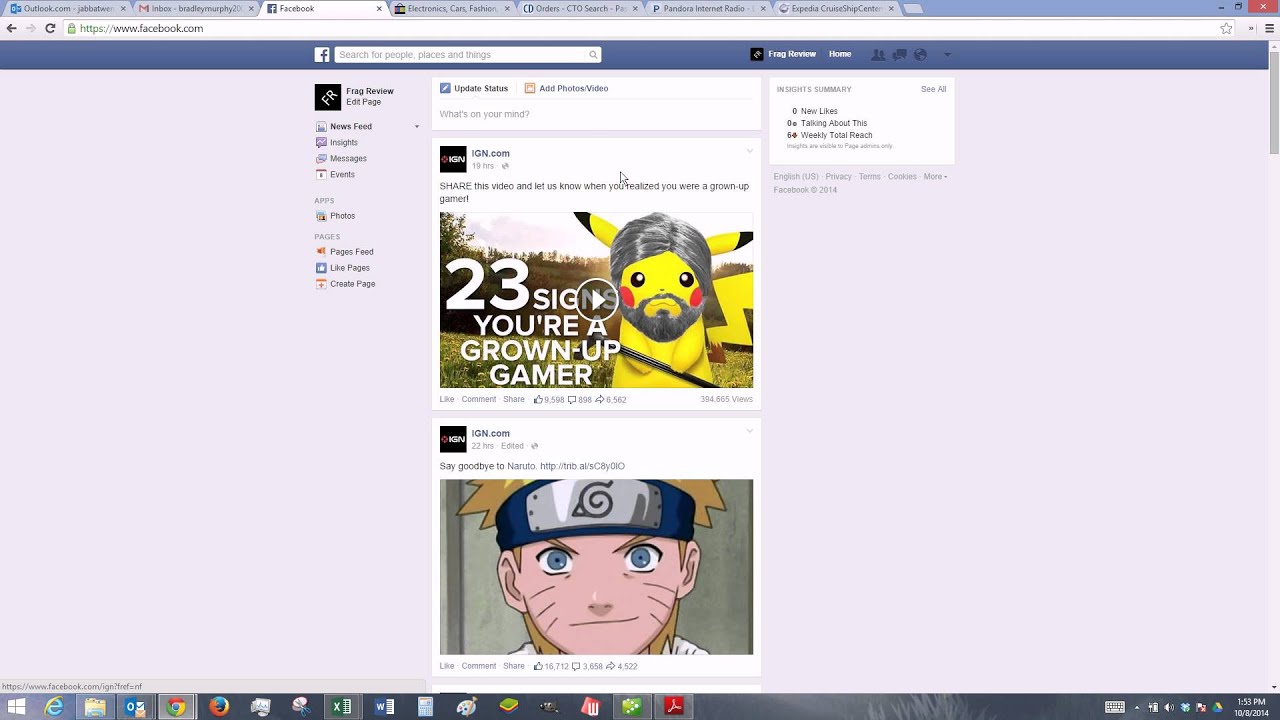
Task: Comment on the 23 Signs video post
Action: 479,399
